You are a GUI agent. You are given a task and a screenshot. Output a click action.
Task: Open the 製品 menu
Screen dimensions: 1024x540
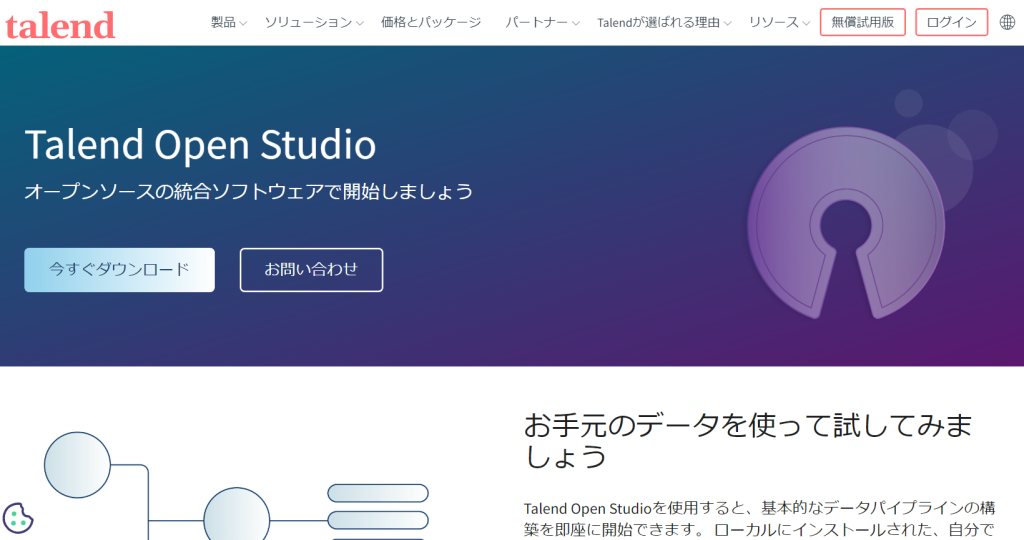tap(229, 22)
